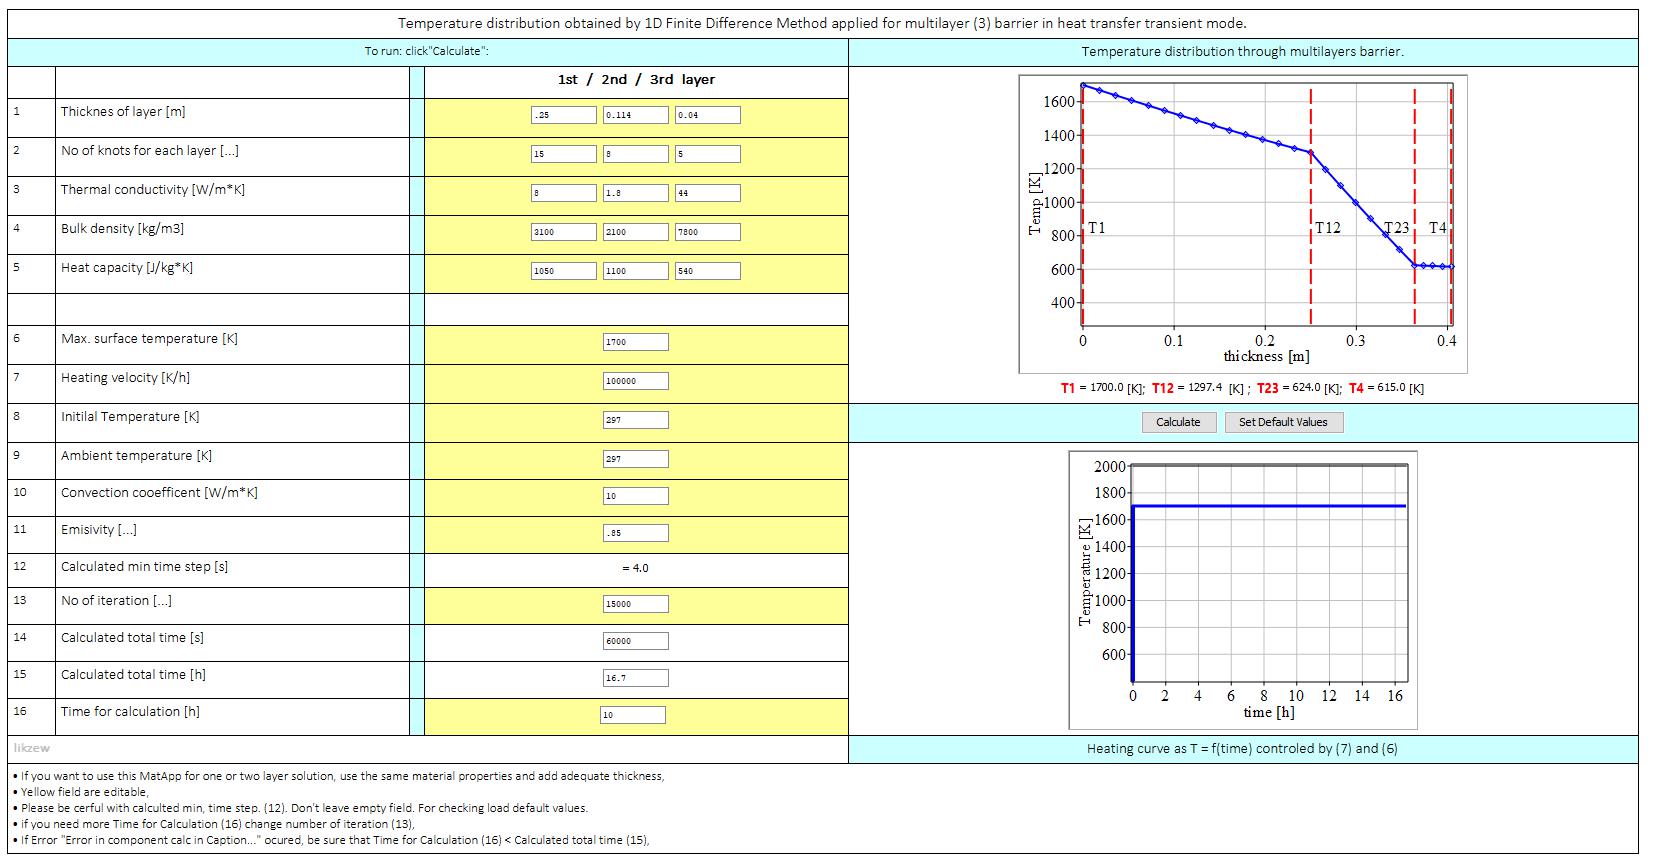The height and width of the screenshot is (865, 1653).
Task: Click the 'Emisivity [...]' label
Action: click(99, 529)
